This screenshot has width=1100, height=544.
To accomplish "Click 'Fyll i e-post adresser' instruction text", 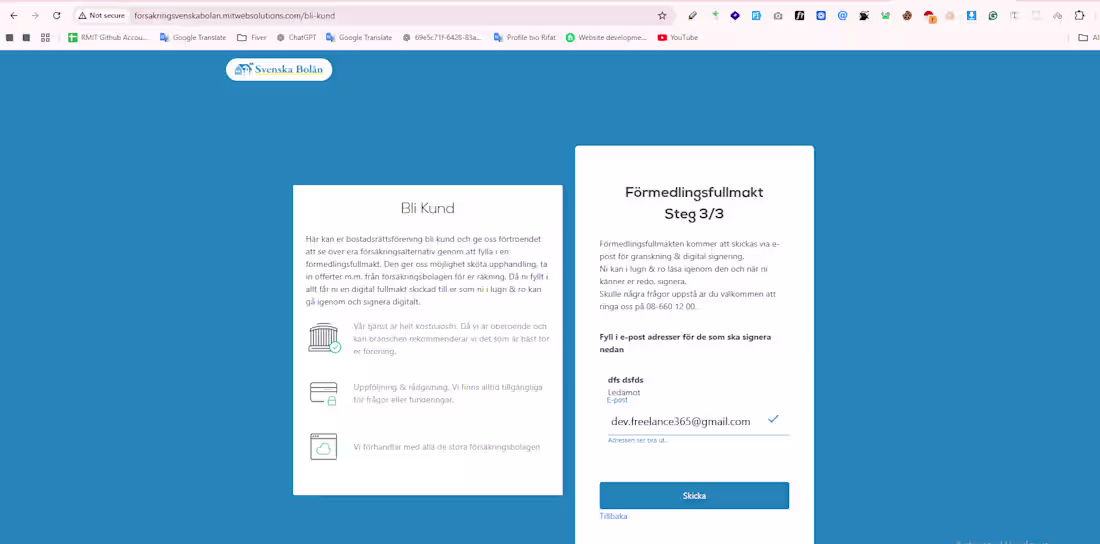I will [685, 343].
